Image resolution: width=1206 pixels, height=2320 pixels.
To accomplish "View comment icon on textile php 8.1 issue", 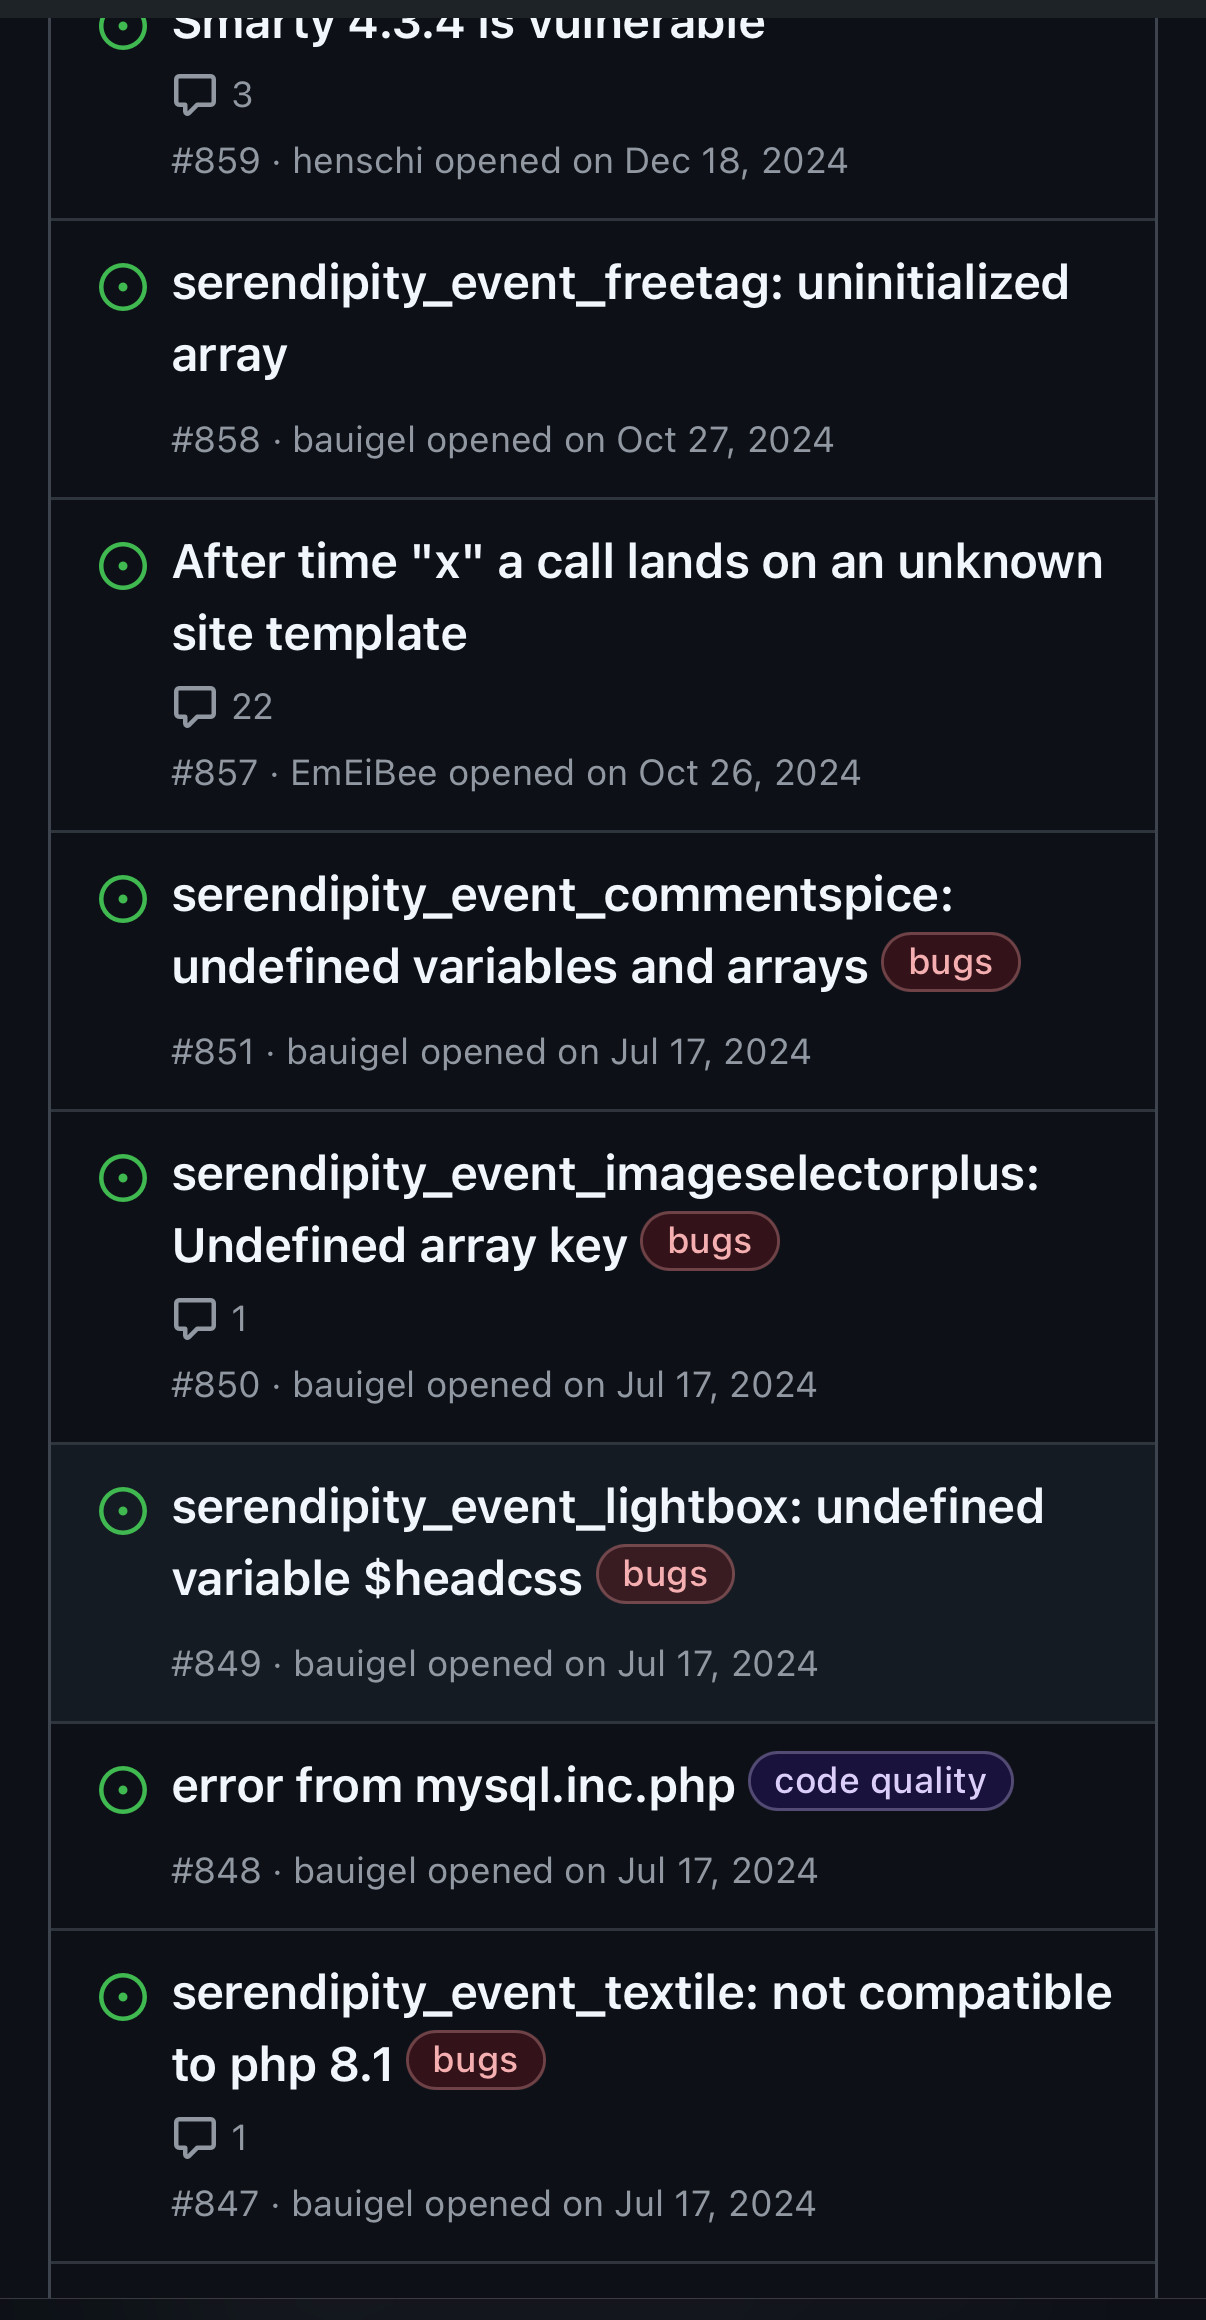I will [195, 2138].
